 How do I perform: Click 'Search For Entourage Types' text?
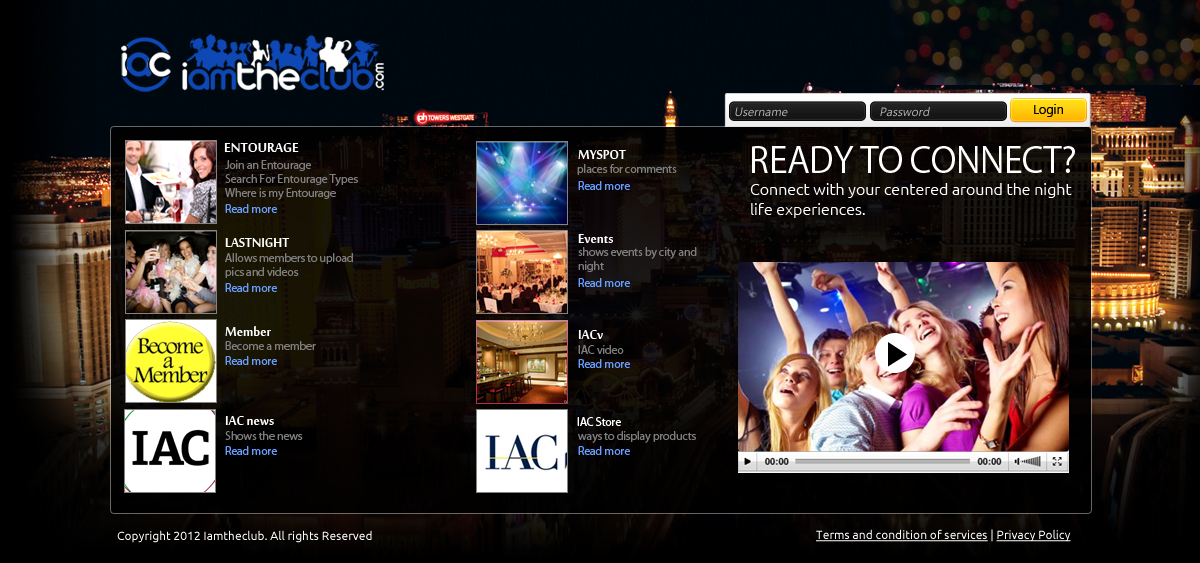(x=291, y=179)
